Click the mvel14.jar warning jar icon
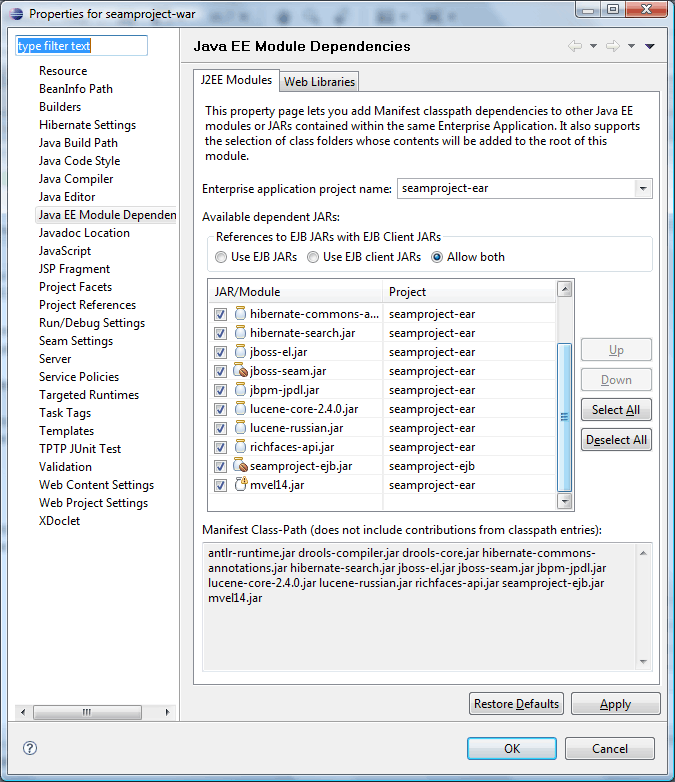The image size is (675, 782). tap(240, 484)
